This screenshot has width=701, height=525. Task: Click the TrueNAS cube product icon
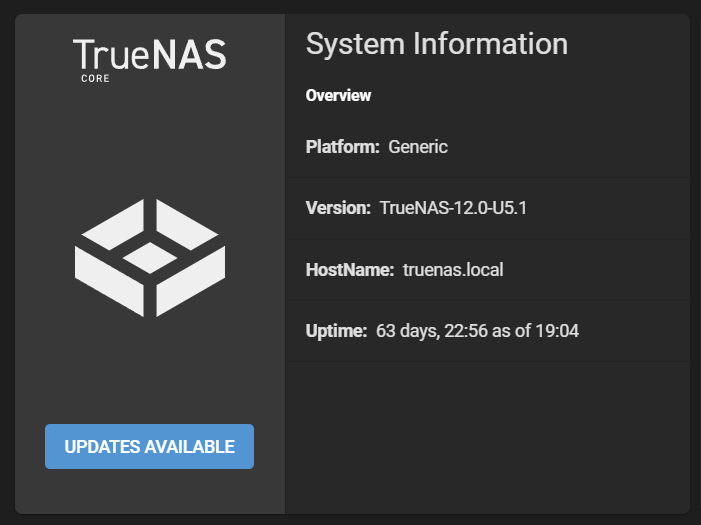coord(150,258)
